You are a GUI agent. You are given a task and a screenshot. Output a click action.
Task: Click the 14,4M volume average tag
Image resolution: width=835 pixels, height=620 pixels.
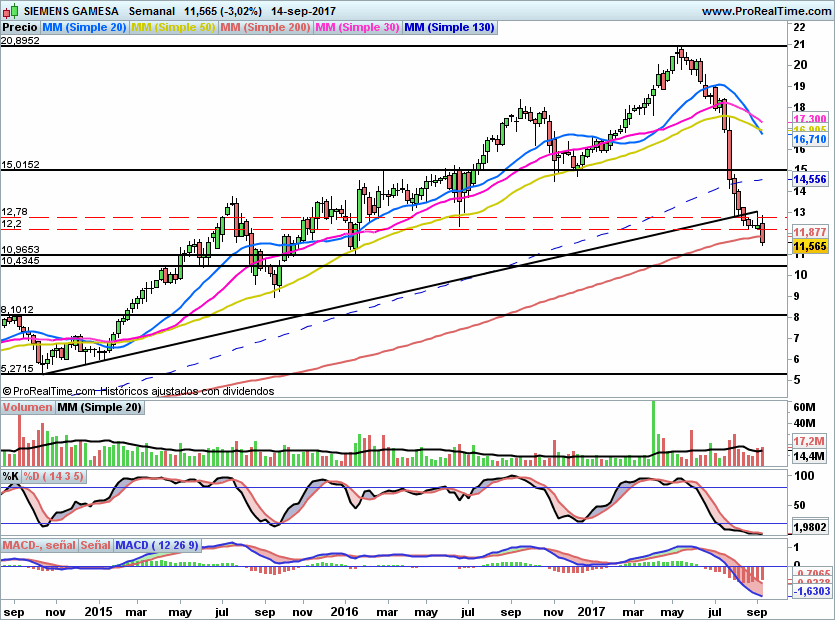pyautogui.click(x=809, y=456)
